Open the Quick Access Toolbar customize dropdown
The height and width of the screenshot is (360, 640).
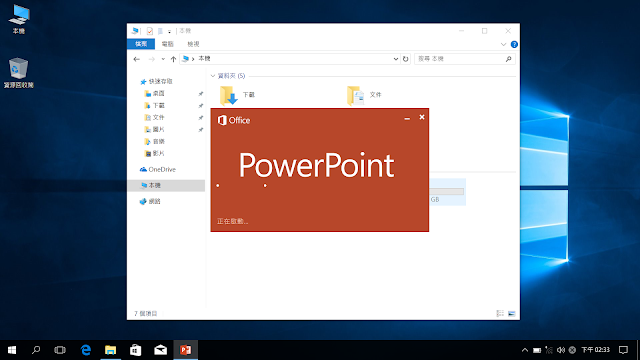tap(169, 31)
